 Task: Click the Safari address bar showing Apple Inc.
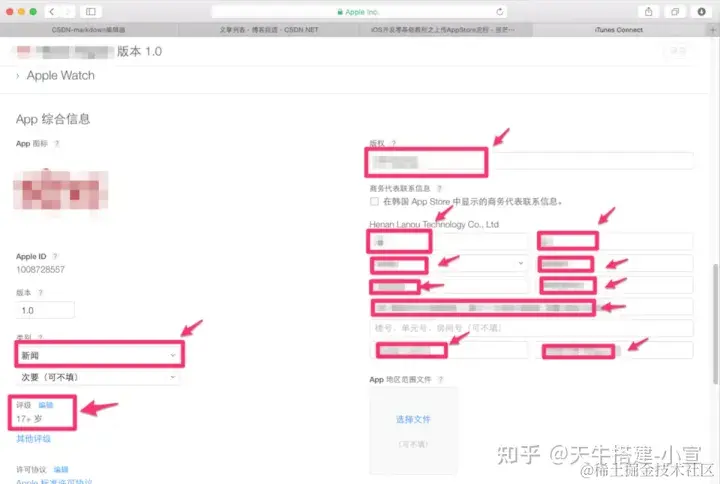coord(359,11)
